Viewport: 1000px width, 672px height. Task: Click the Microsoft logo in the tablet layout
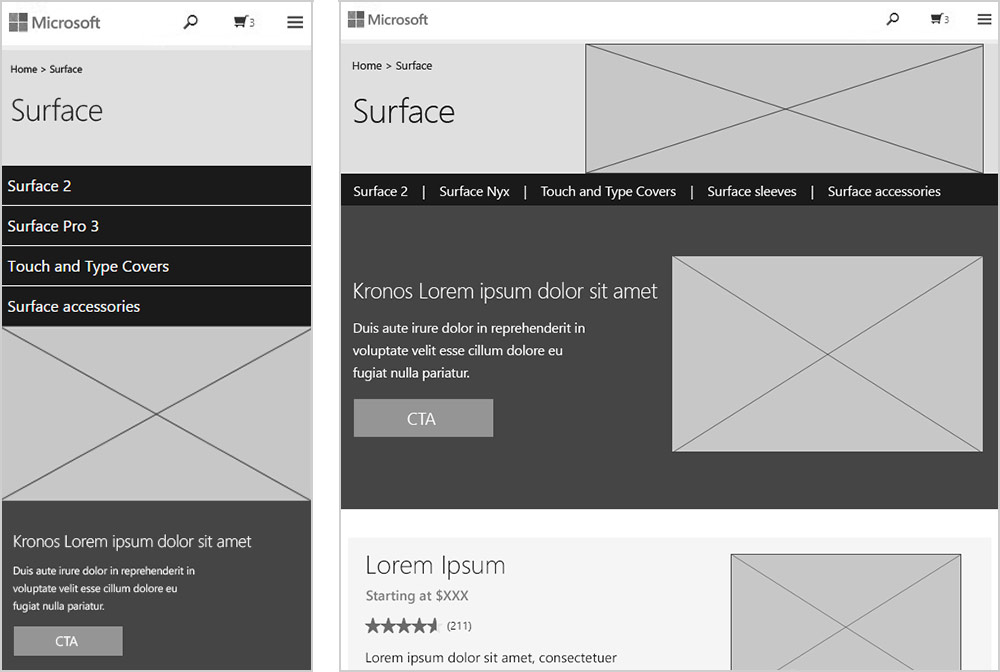coord(388,20)
